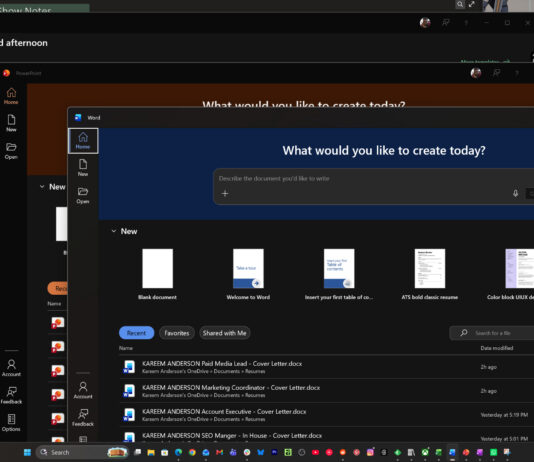Image resolution: width=534 pixels, height=462 pixels.
Task: Click the search magnifier icon at the screen top
Action: (x=460, y=4)
